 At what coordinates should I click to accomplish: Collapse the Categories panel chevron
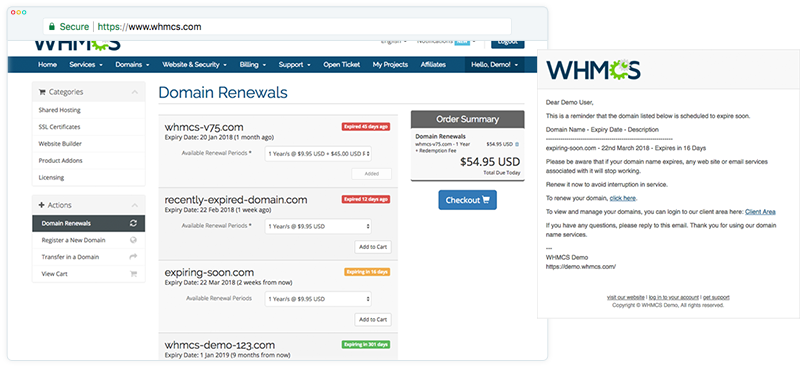(135, 92)
